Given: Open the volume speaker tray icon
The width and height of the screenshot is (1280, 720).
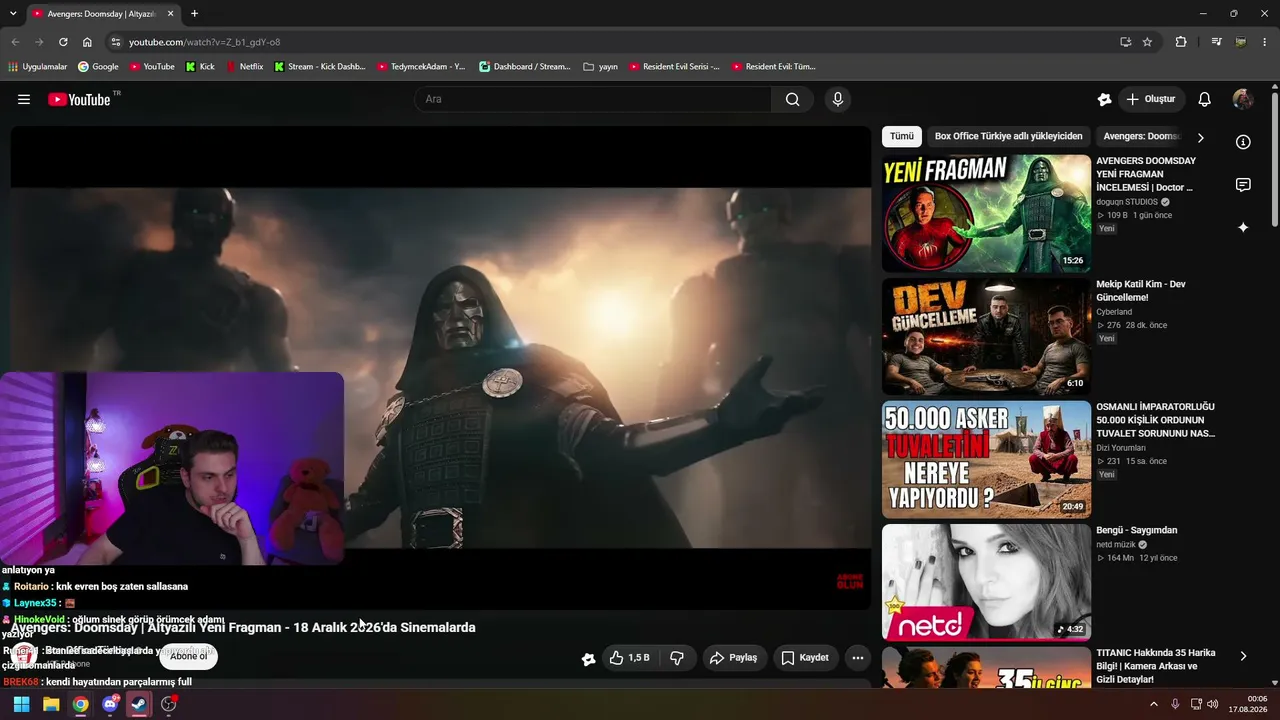Looking at the screenshot, I should (x=1213, y=704).
